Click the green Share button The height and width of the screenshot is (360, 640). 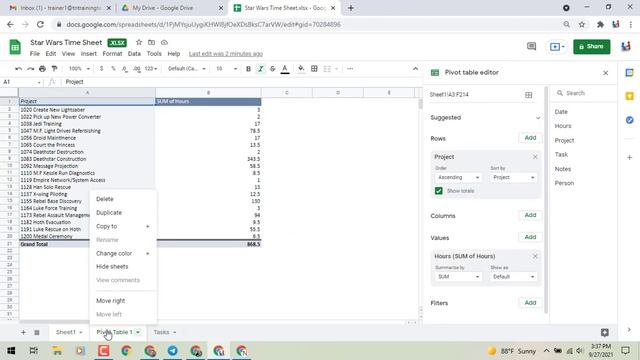coord(591,47)
